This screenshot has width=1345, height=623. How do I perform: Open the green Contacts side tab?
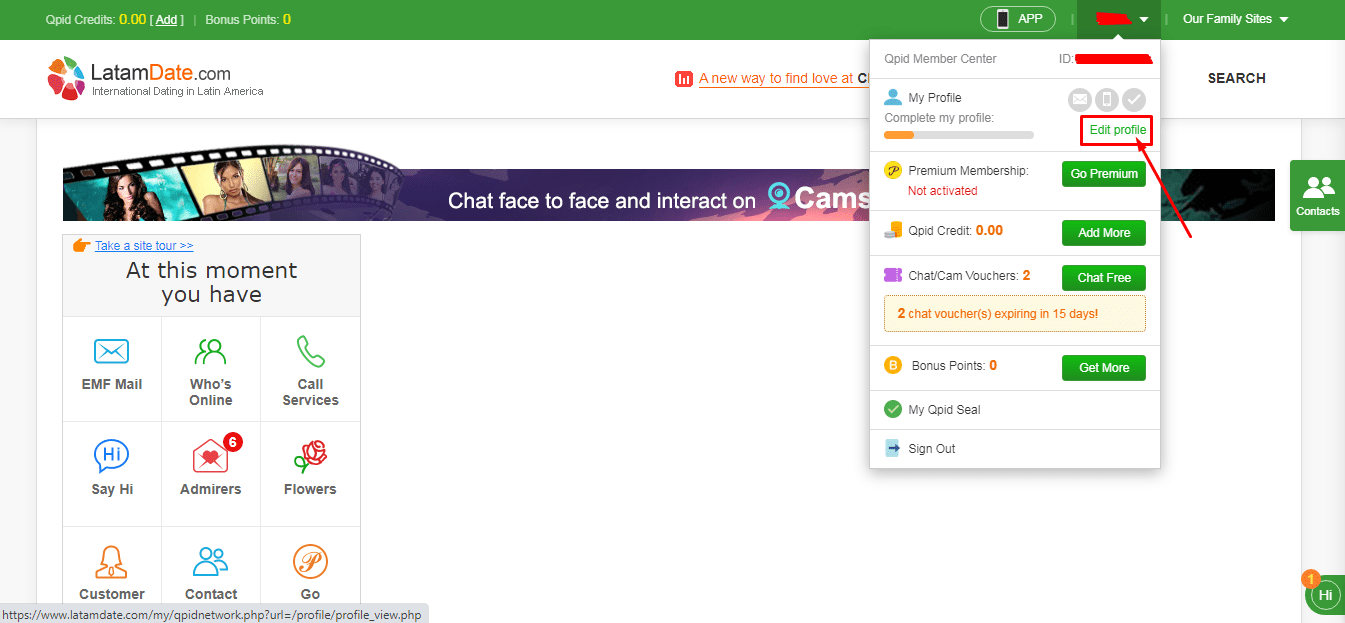(1317, 195)
